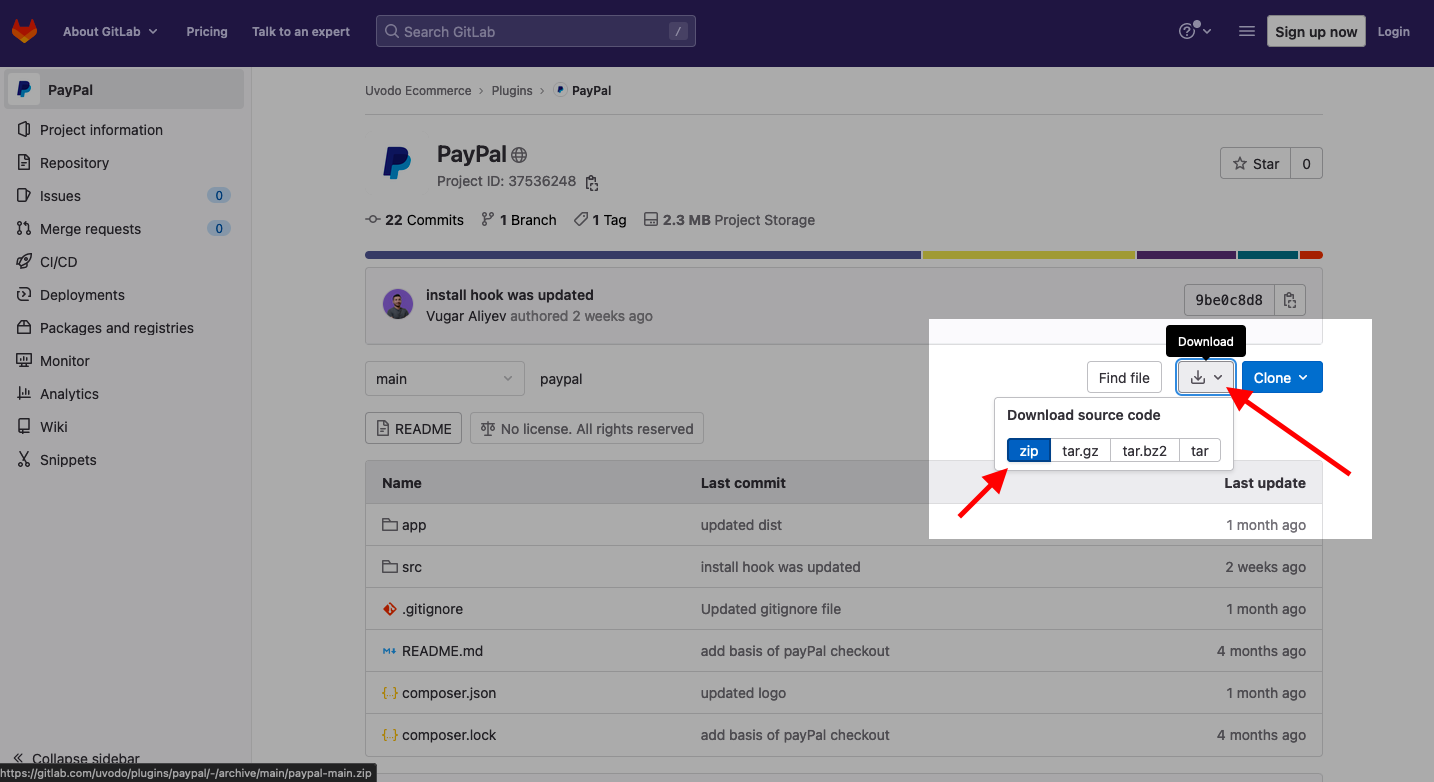The width and height of the screenshot is (1434, 782).
Task: Open Vugar Aliyev author profile link
Action: 466,316
